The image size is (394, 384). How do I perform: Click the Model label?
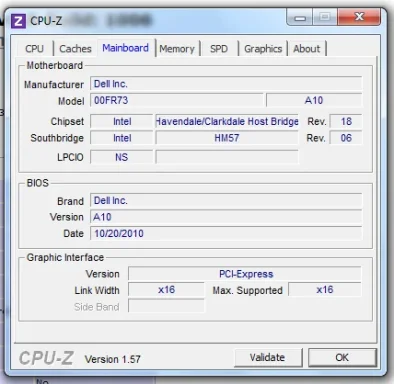pos(71,101)
